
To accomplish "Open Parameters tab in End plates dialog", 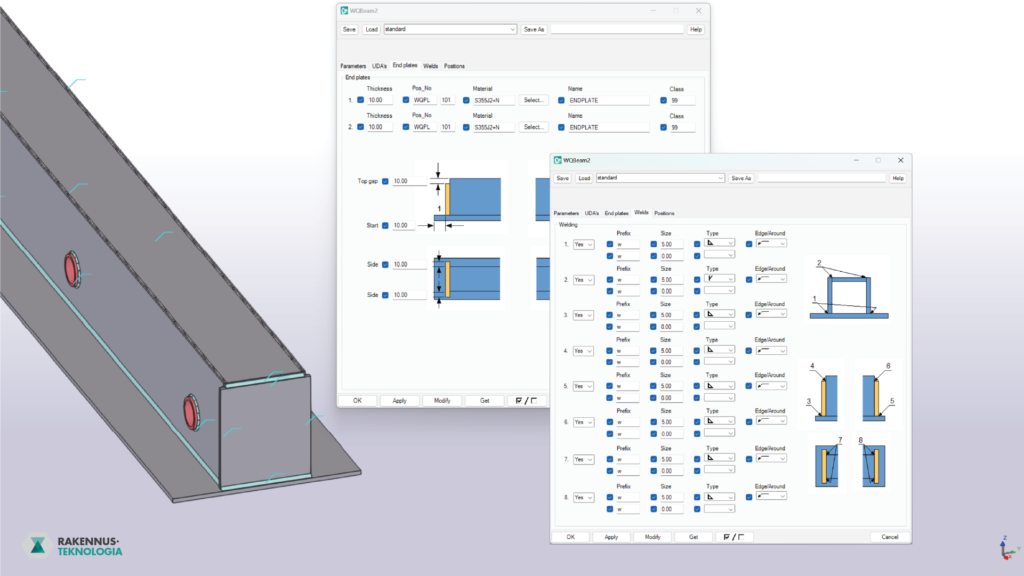I will [x=353, y=66].
